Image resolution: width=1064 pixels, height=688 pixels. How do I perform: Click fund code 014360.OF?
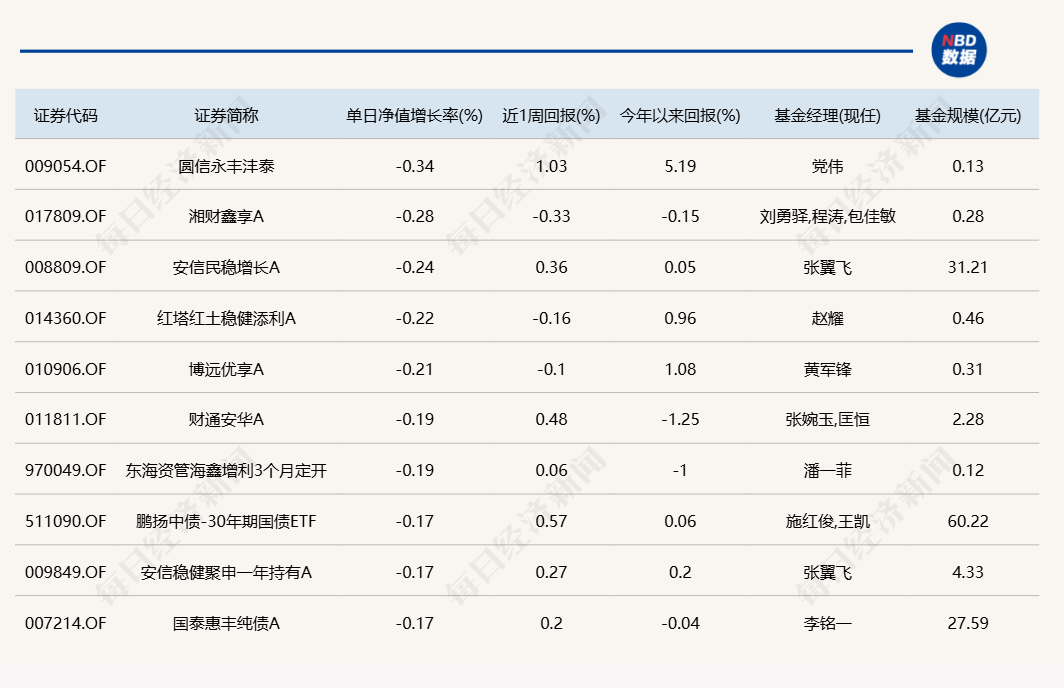(65, 318)
